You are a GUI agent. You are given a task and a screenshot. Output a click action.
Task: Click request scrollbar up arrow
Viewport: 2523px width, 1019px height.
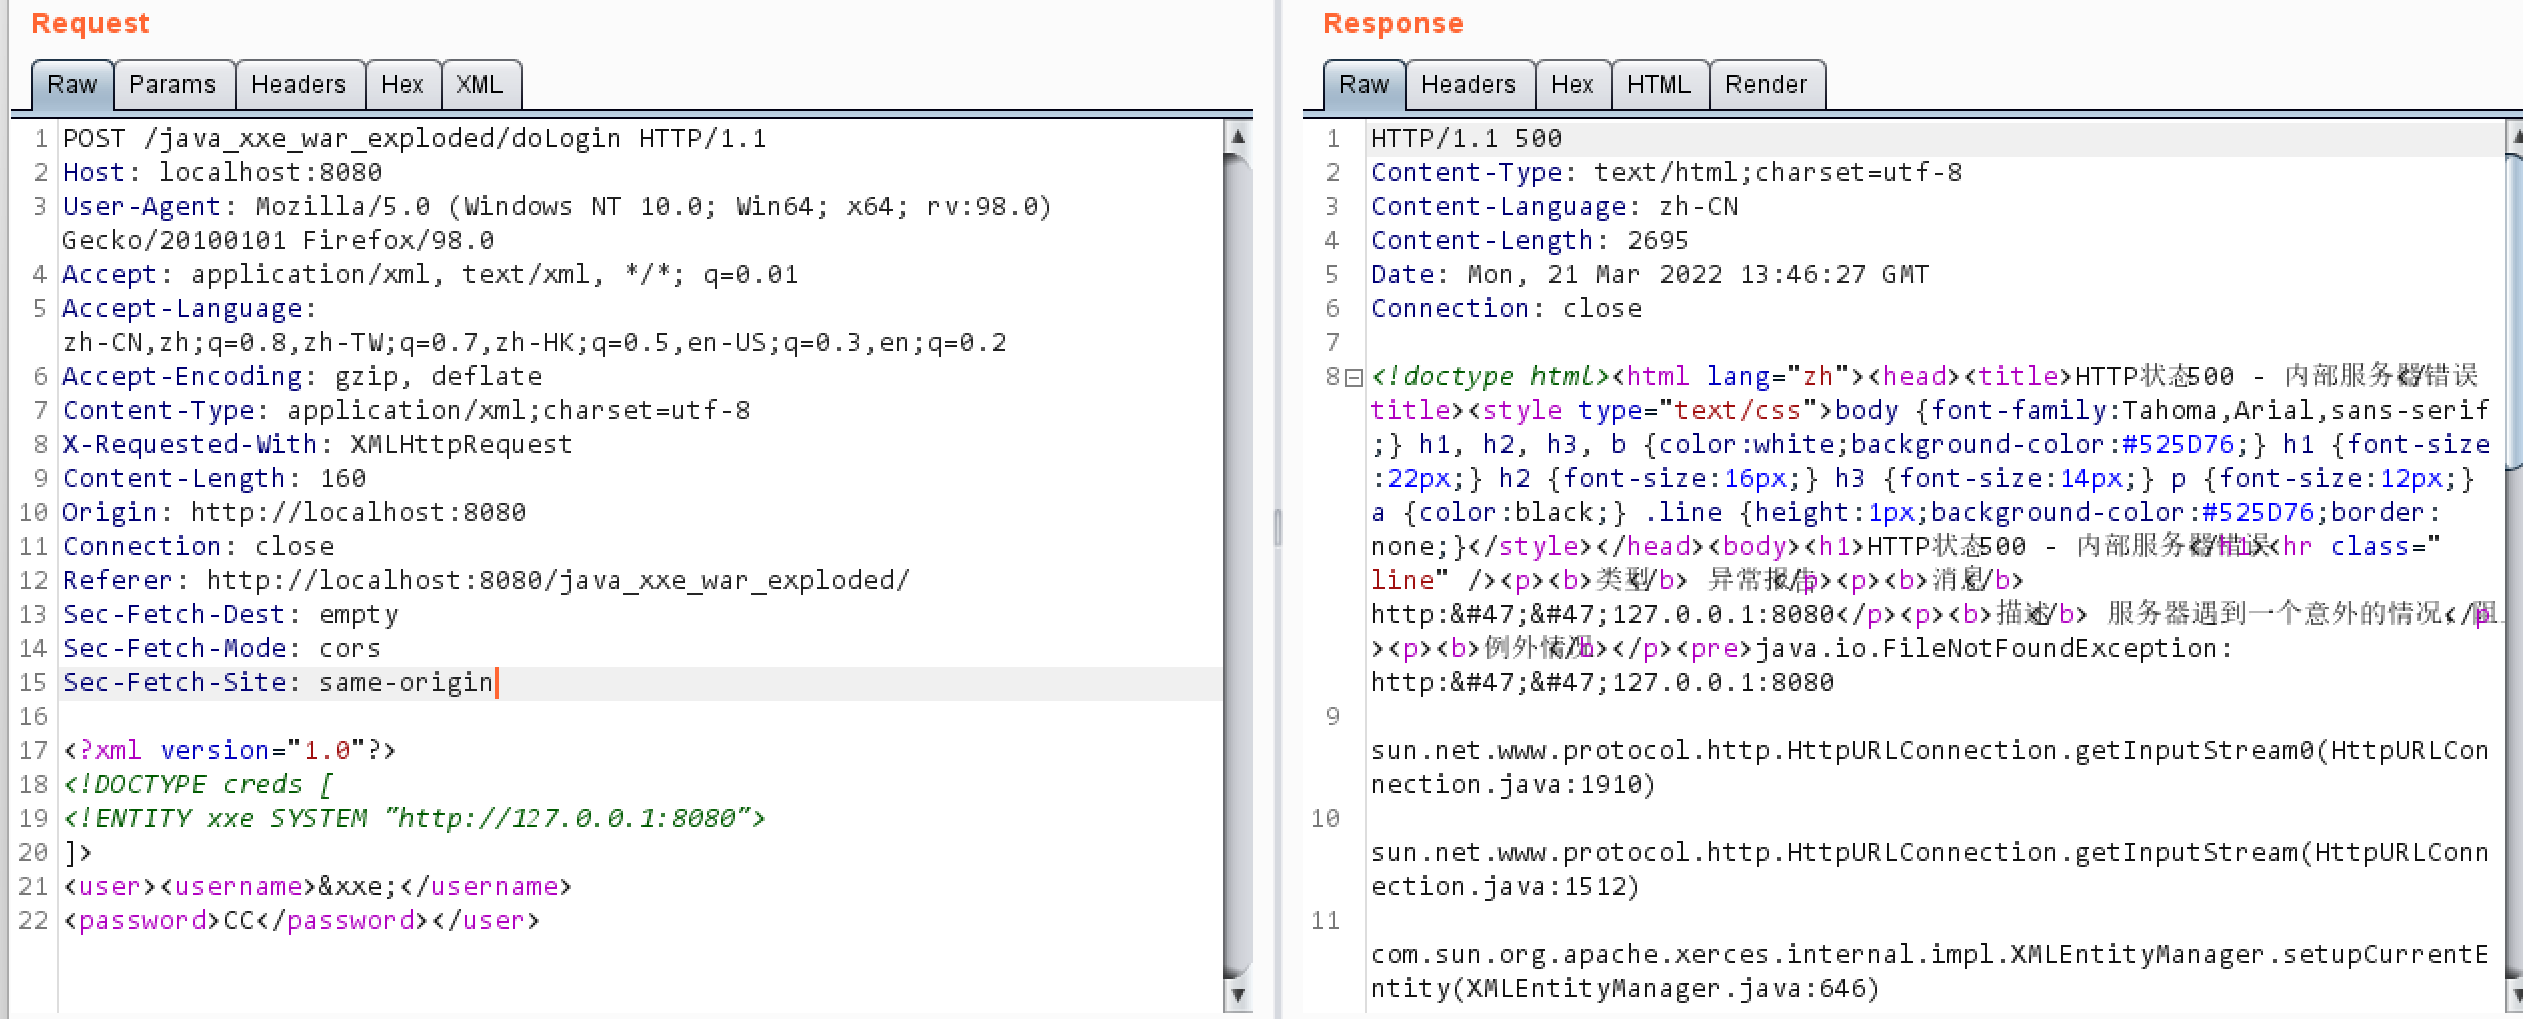(x=1238, y=137)
